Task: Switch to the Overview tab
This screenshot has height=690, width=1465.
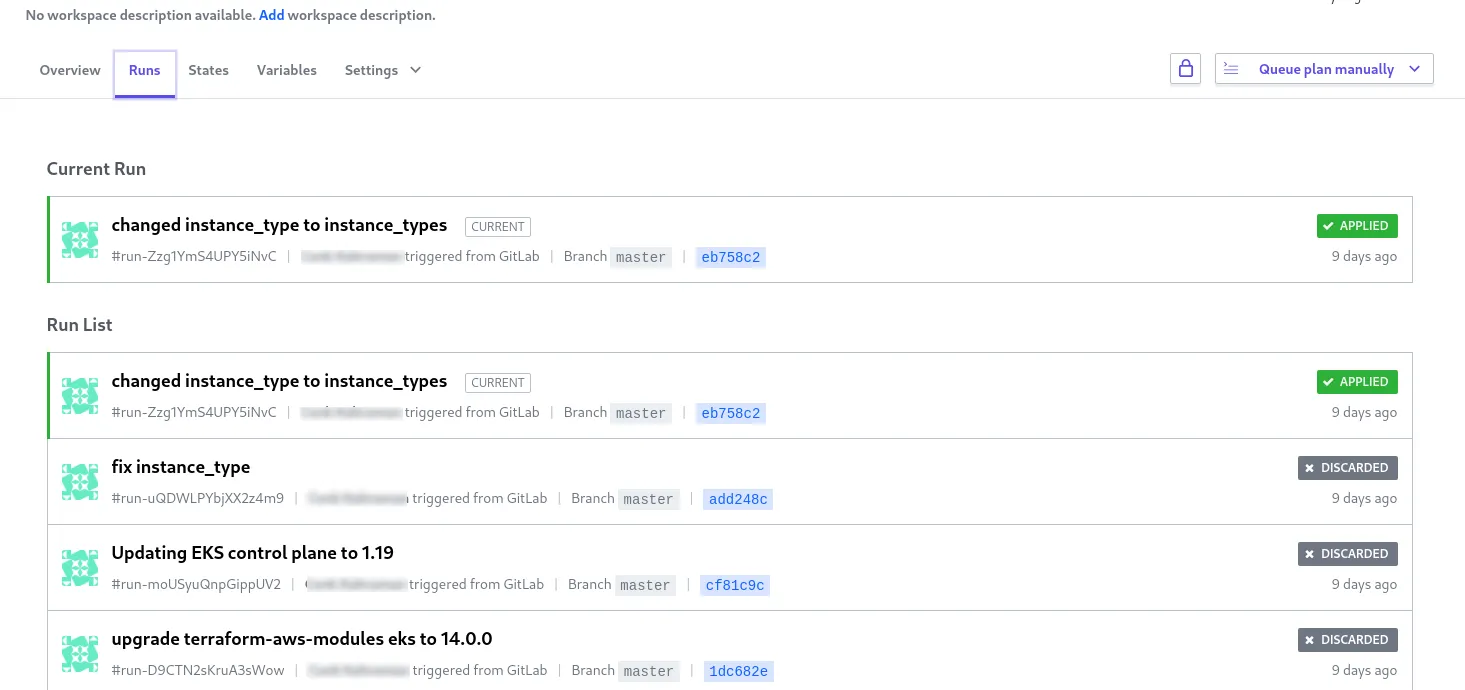Action: [x=70, y=70]
